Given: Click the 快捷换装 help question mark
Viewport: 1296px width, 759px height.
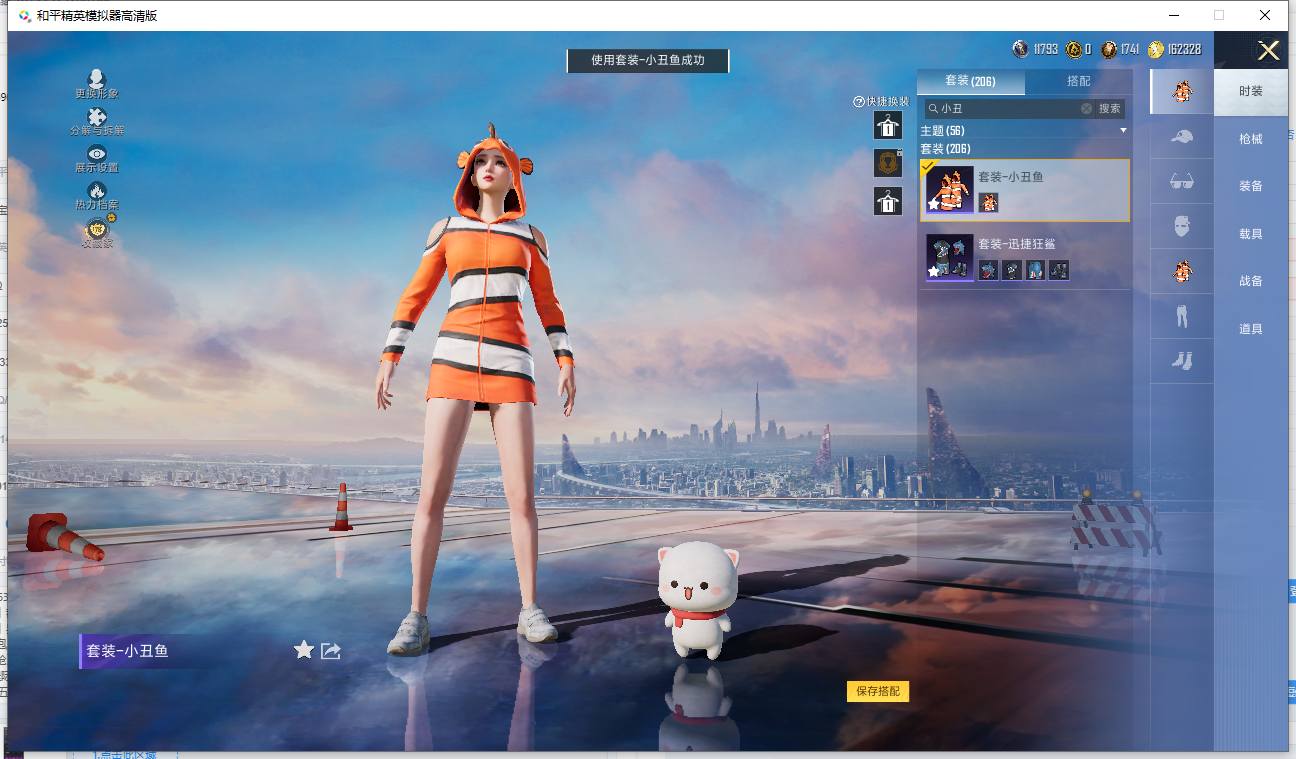Looking at the screenshot, I should pyautogui.click(x=858, y=102).
